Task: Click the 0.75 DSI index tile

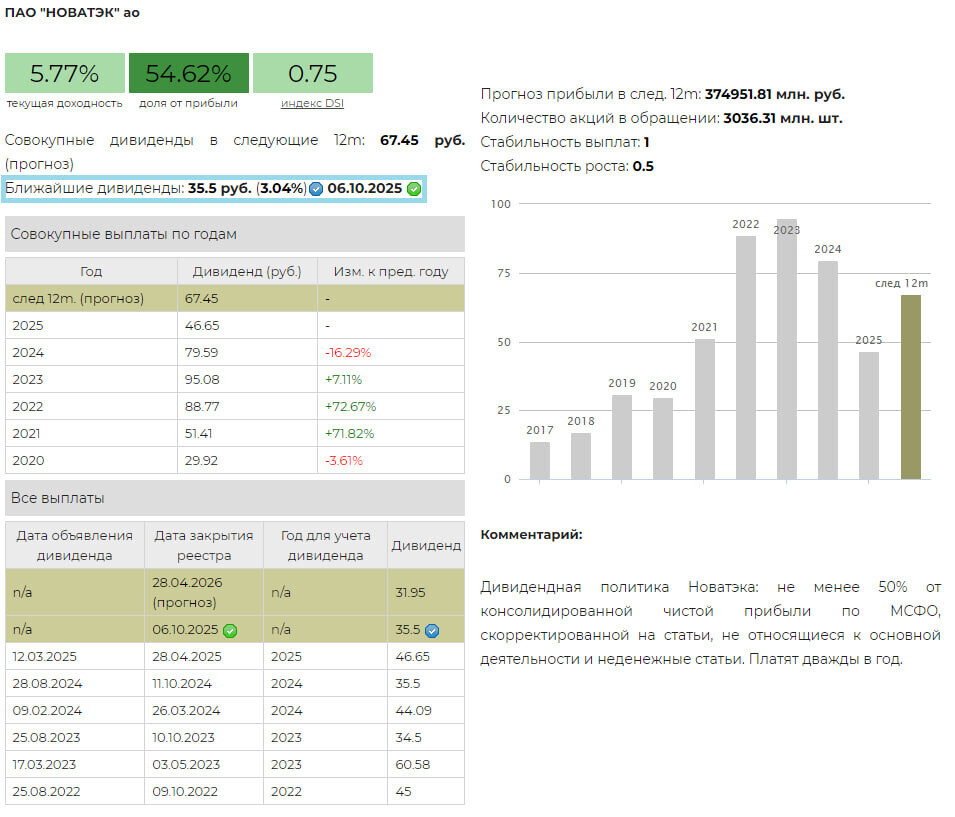Action: pos(312,73)
